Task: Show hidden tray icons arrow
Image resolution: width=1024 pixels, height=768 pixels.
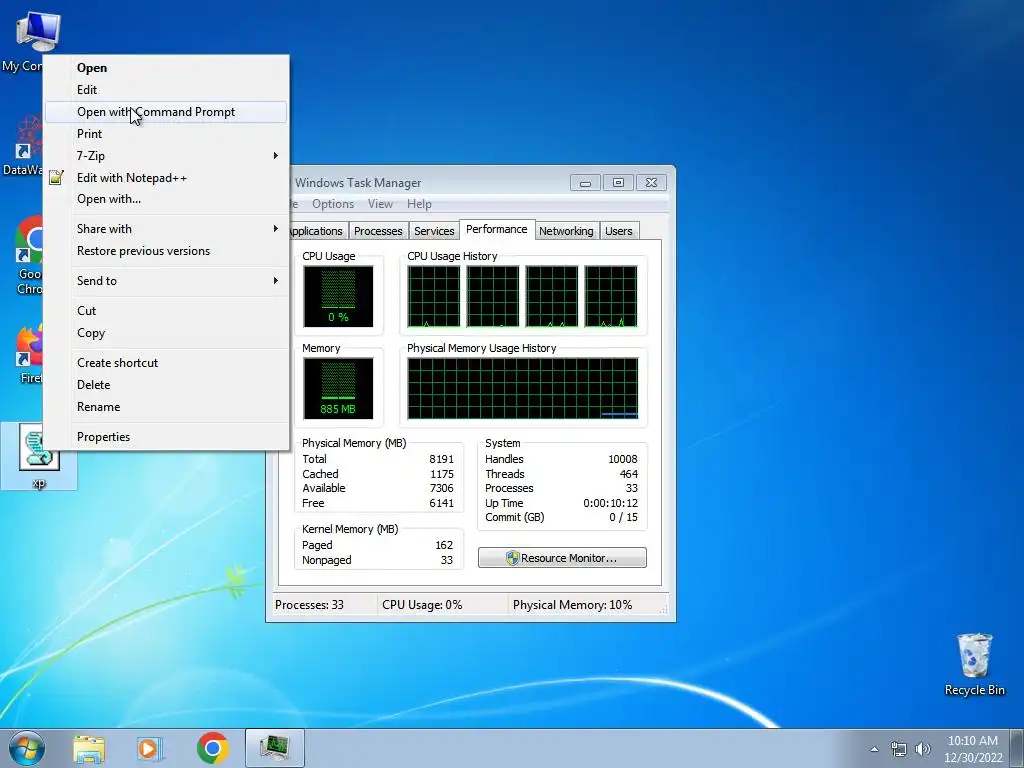Action: tap(874, 749)
